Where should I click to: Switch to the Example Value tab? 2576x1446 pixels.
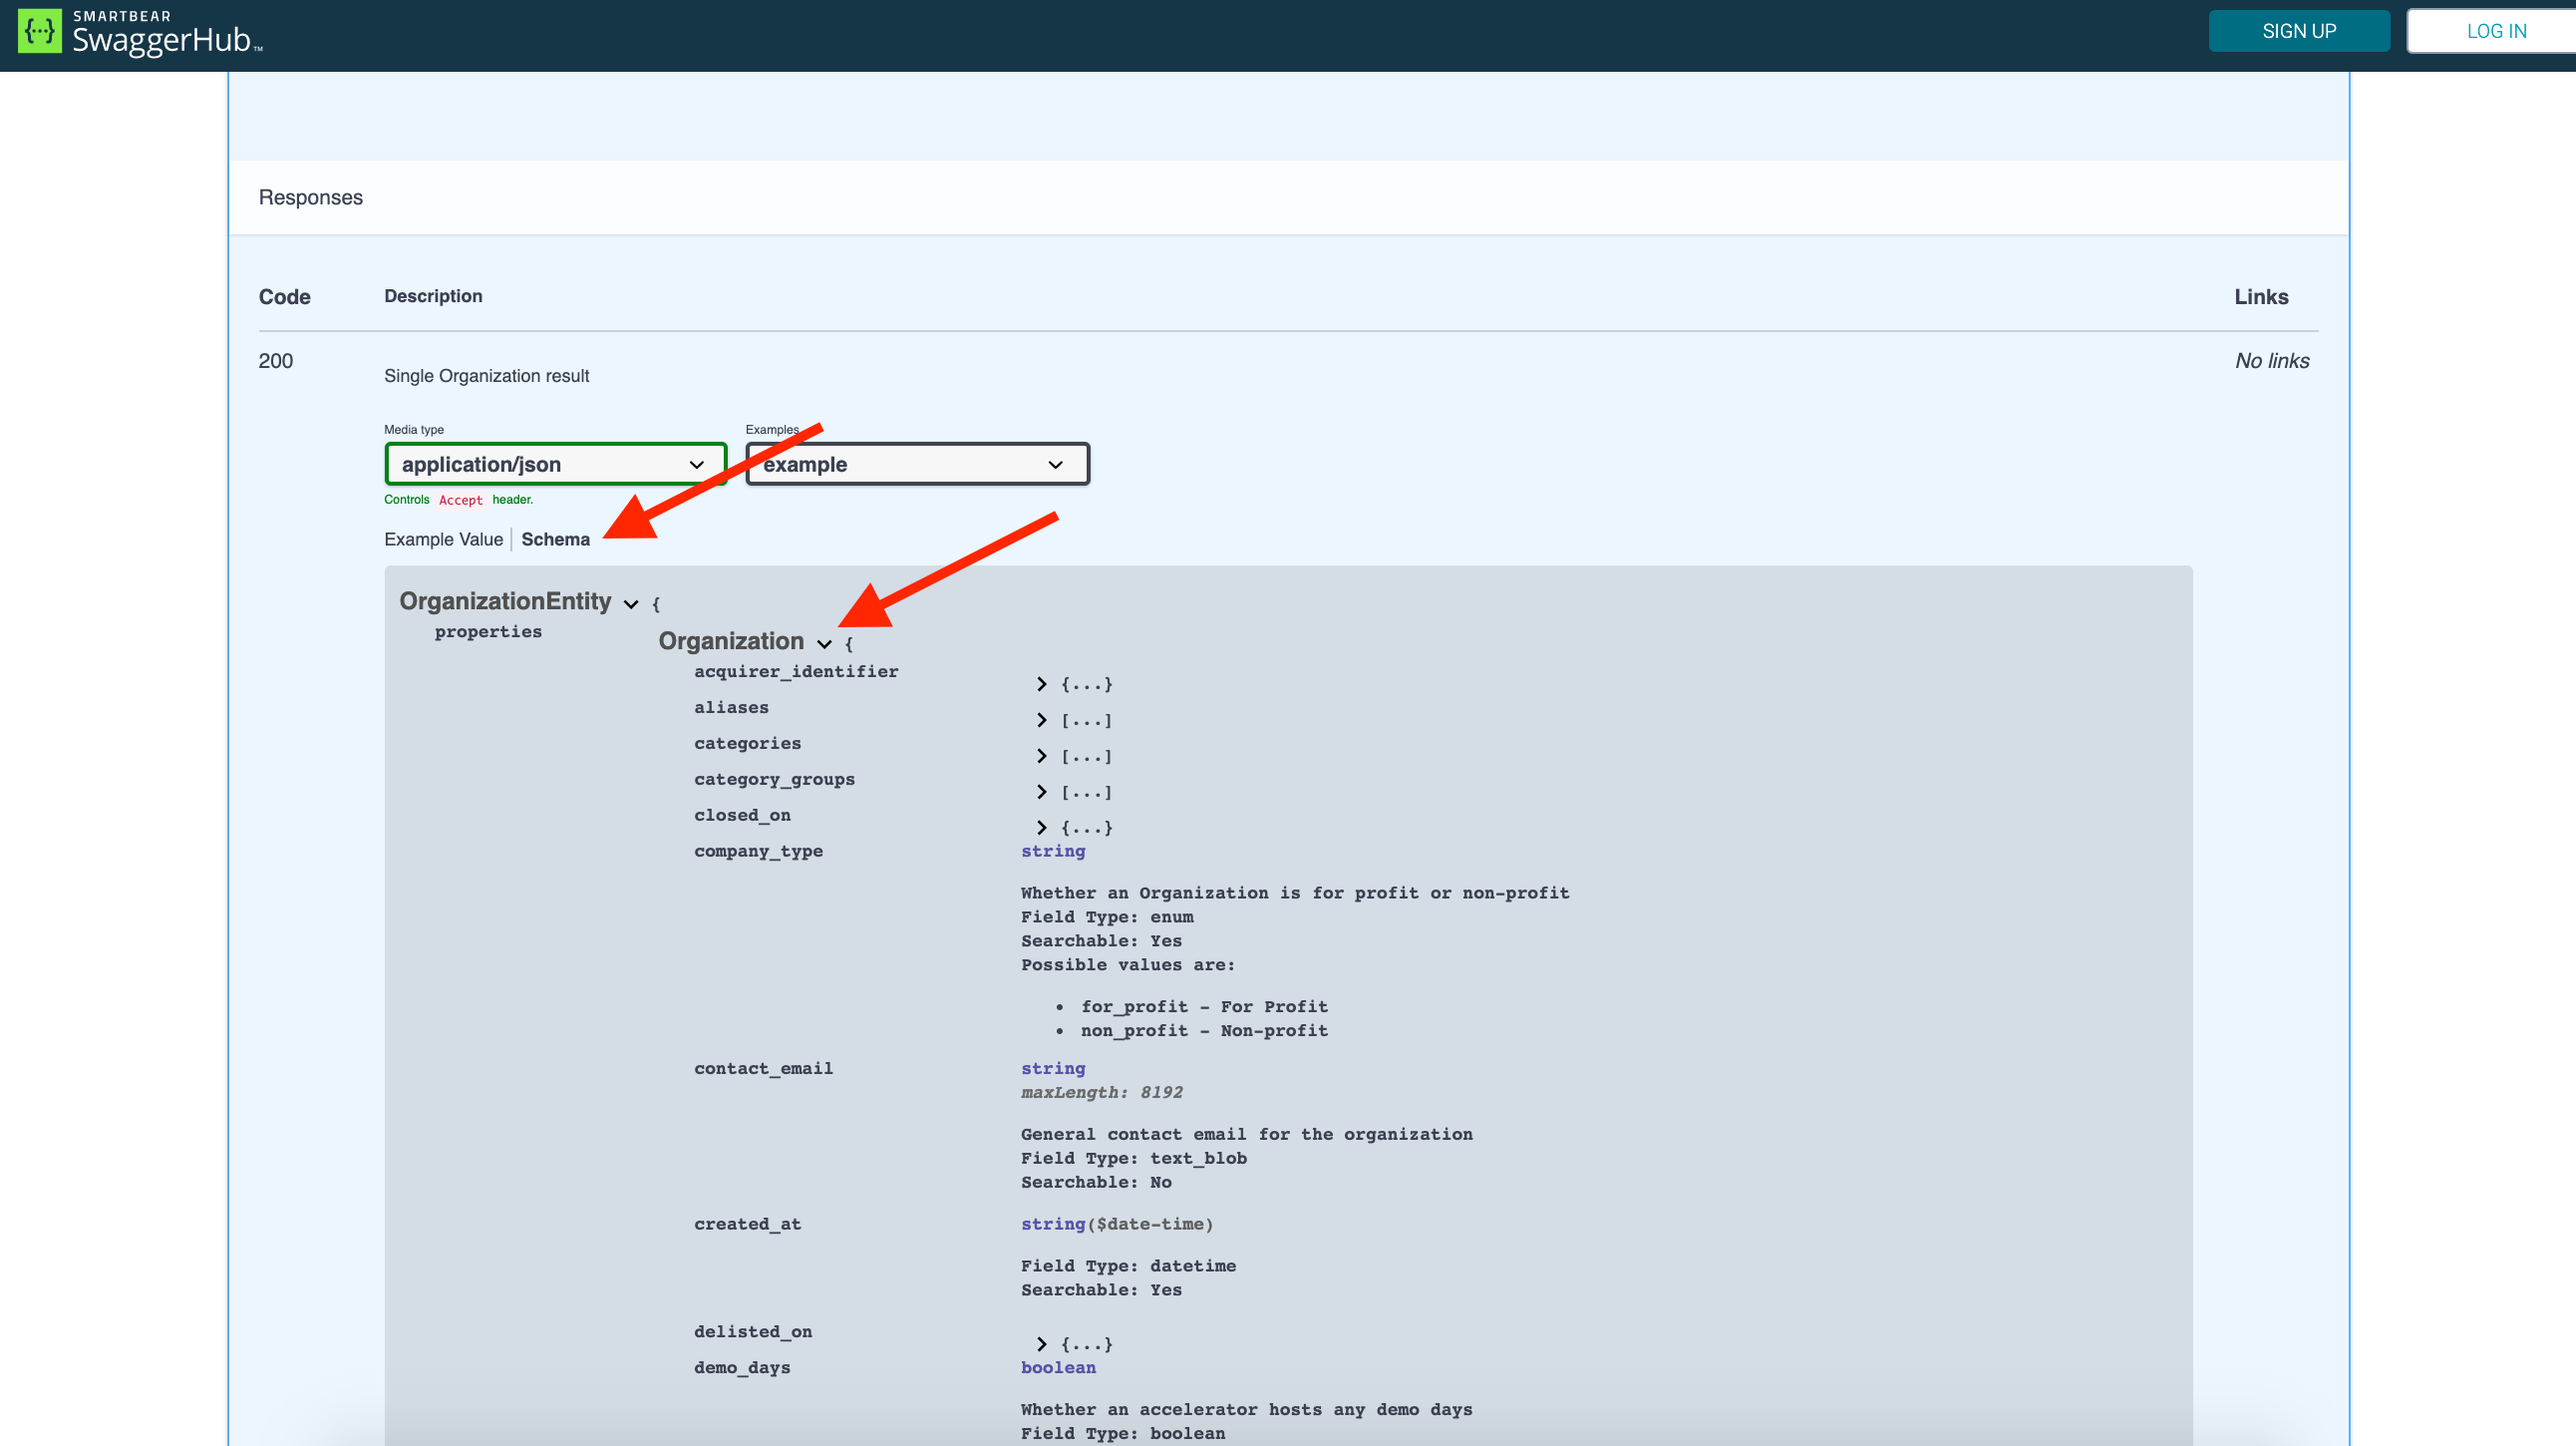[443, 539]
